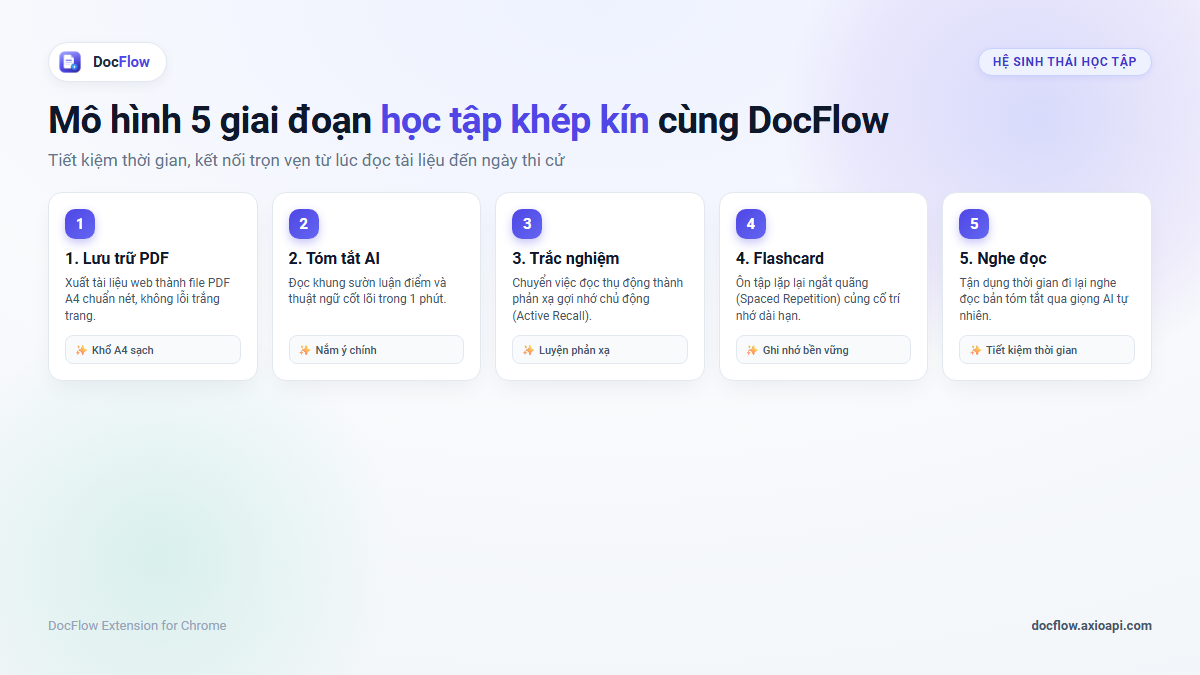
Task: Click the subtitle starting Tiết kiệm thời gian, kết nối
Action: [x=306, y=160]
